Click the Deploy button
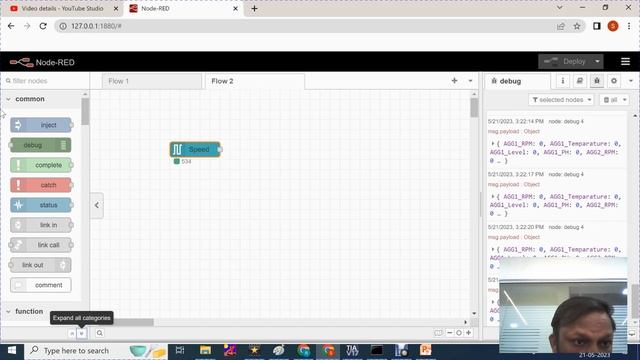 [565, 62]
